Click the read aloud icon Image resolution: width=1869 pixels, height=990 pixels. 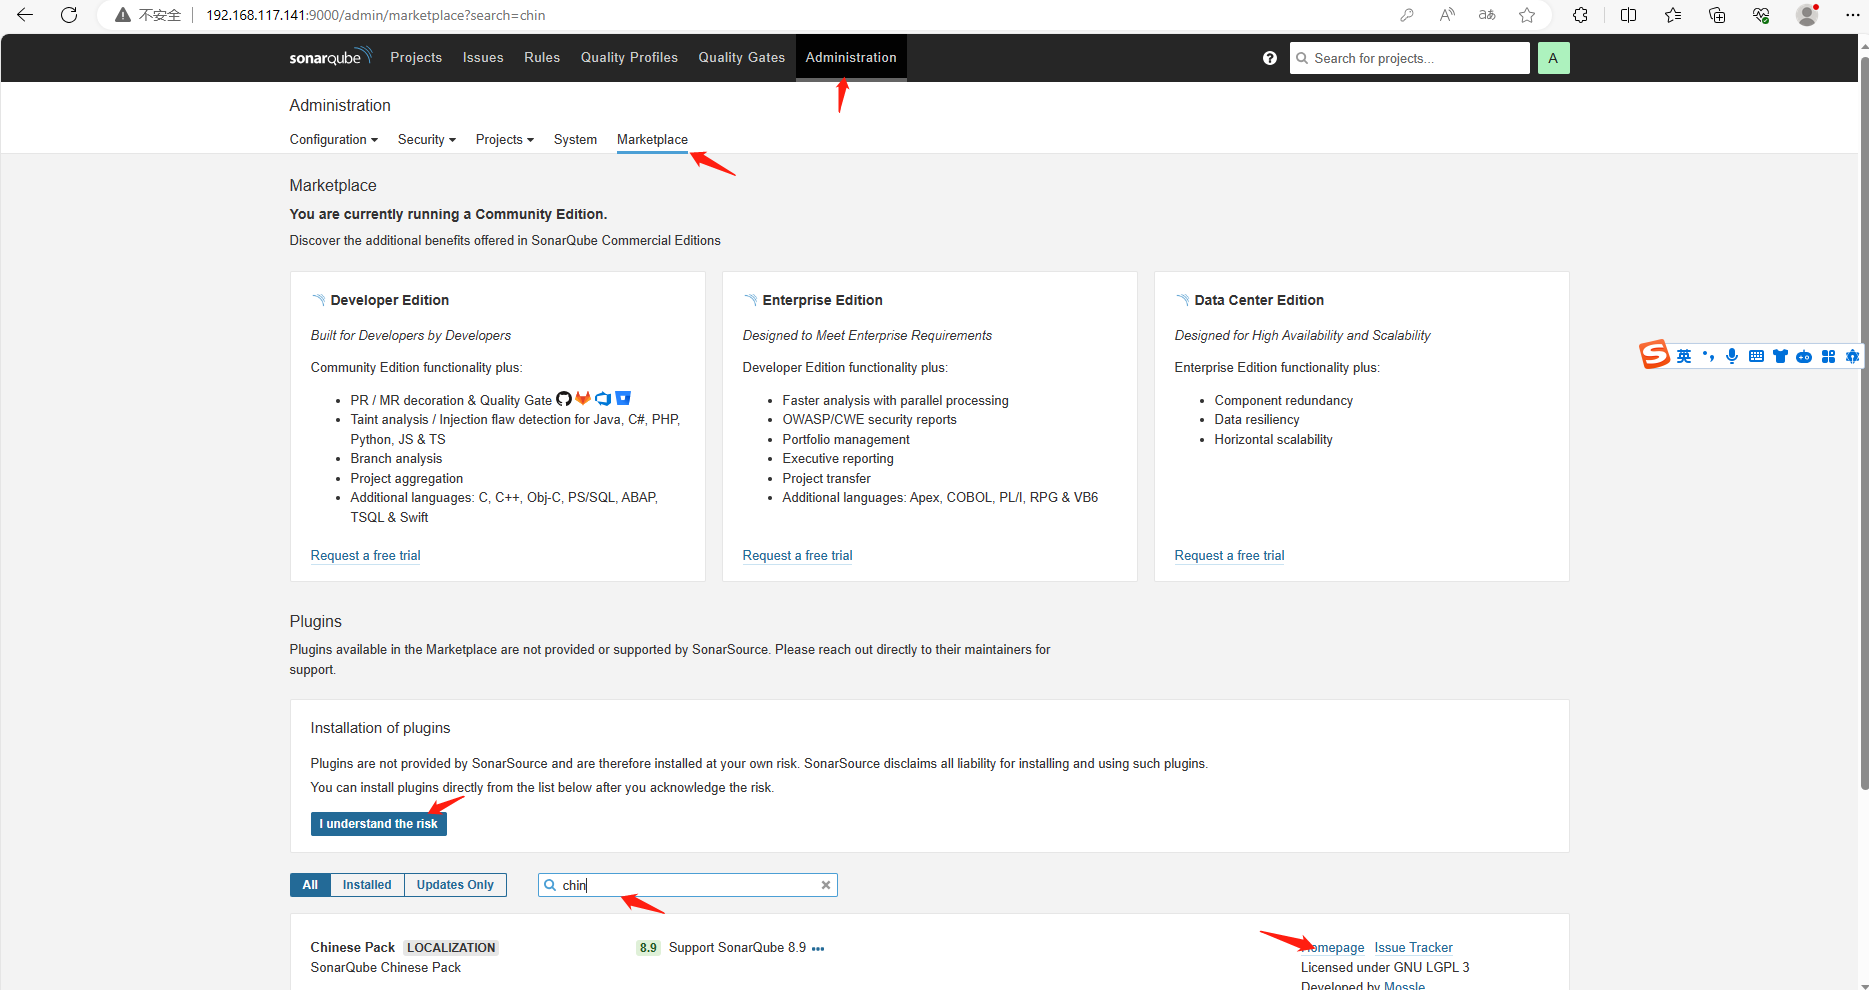tap(1447, 15)
